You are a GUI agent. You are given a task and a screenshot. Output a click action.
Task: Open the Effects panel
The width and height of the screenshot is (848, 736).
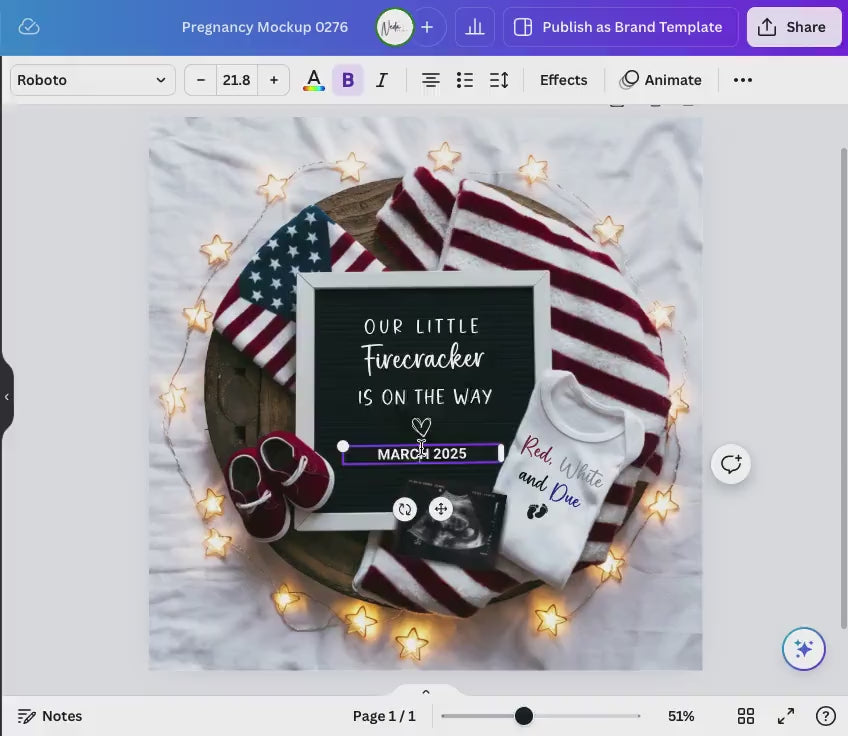pyautogui.click(x=563, y=80)
